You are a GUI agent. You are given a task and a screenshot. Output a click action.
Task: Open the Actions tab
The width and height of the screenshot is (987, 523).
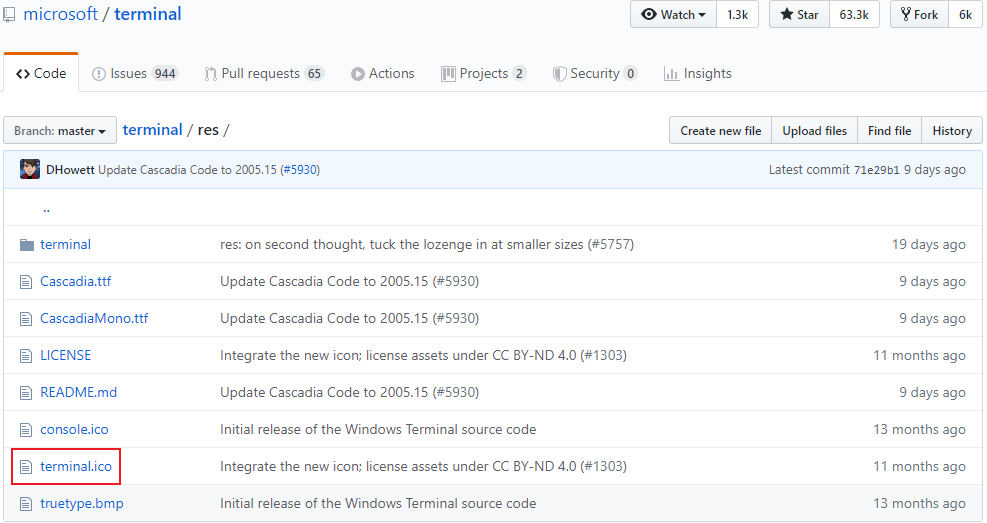pos(383,74)
